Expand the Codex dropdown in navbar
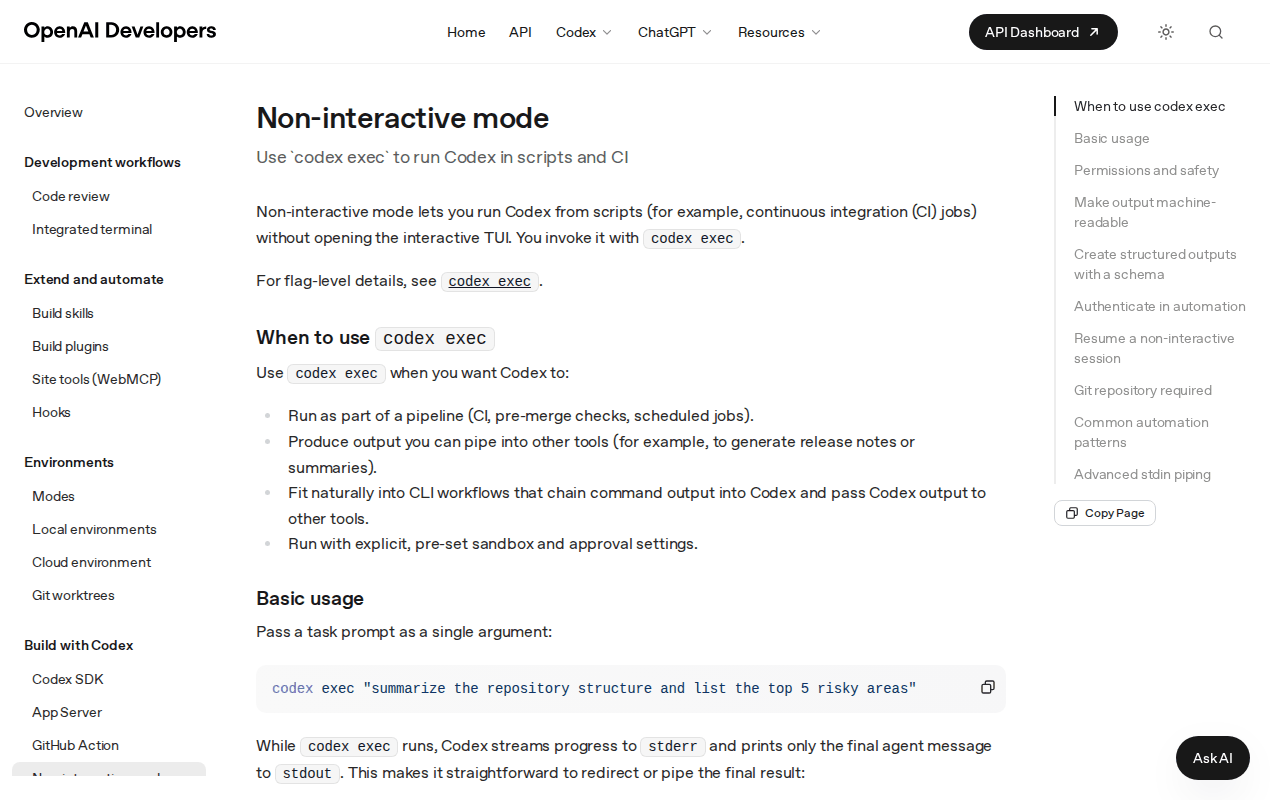The height and width of the screenshot is (800, 1280). tap(584, 32)
